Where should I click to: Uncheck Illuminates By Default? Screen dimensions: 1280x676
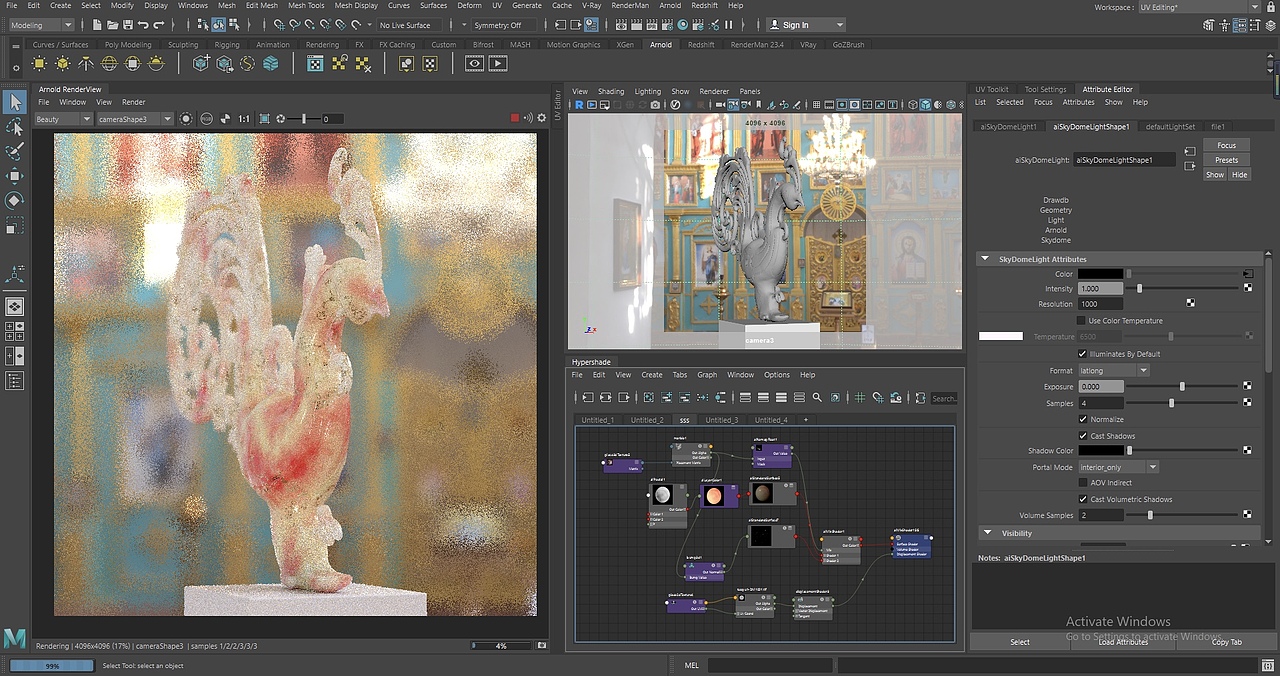[1082, 354]
